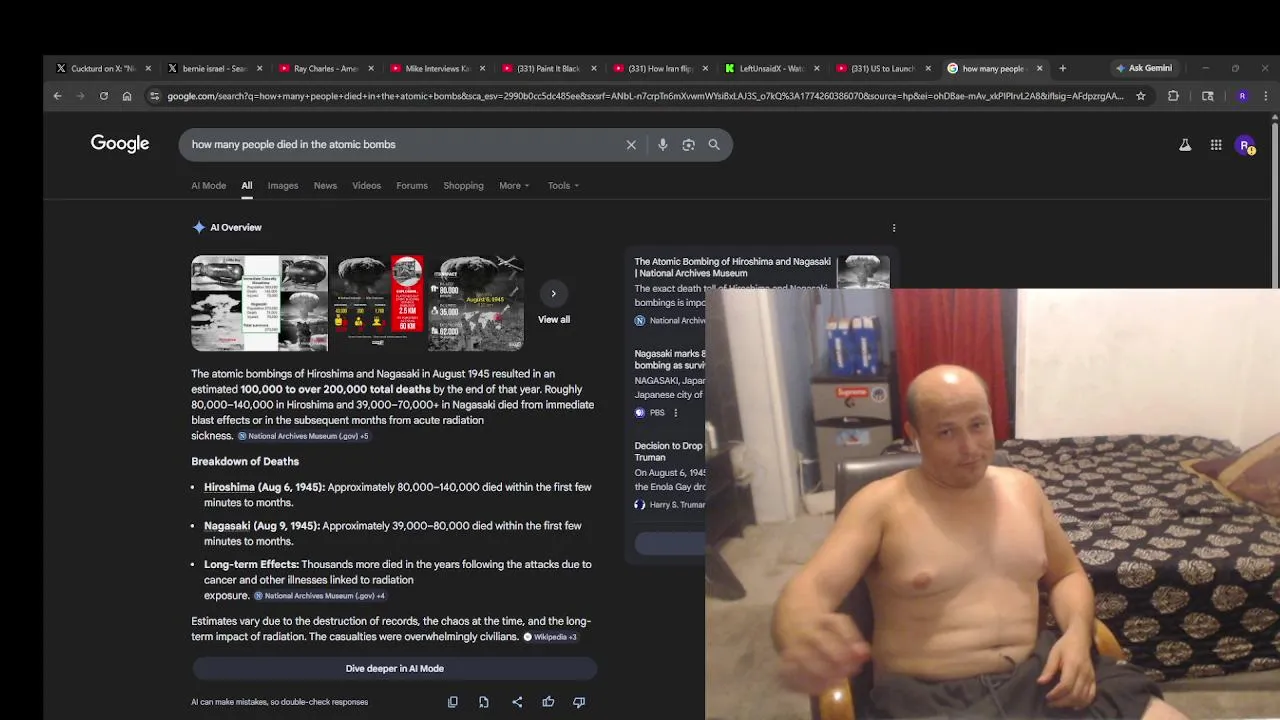Click 'AI can make mistakes' disclaimer text
The image size is (1280, 720).
280,702
